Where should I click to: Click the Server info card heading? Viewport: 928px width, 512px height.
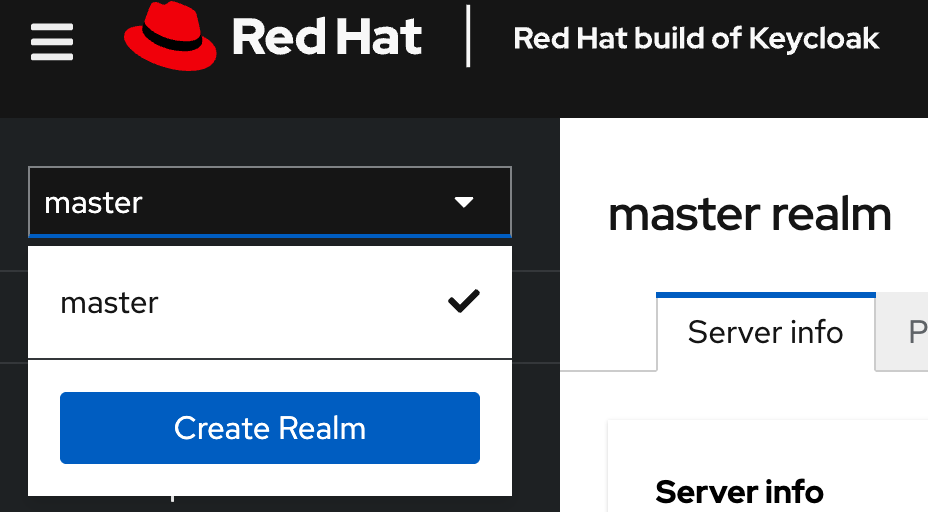point(739,492)
